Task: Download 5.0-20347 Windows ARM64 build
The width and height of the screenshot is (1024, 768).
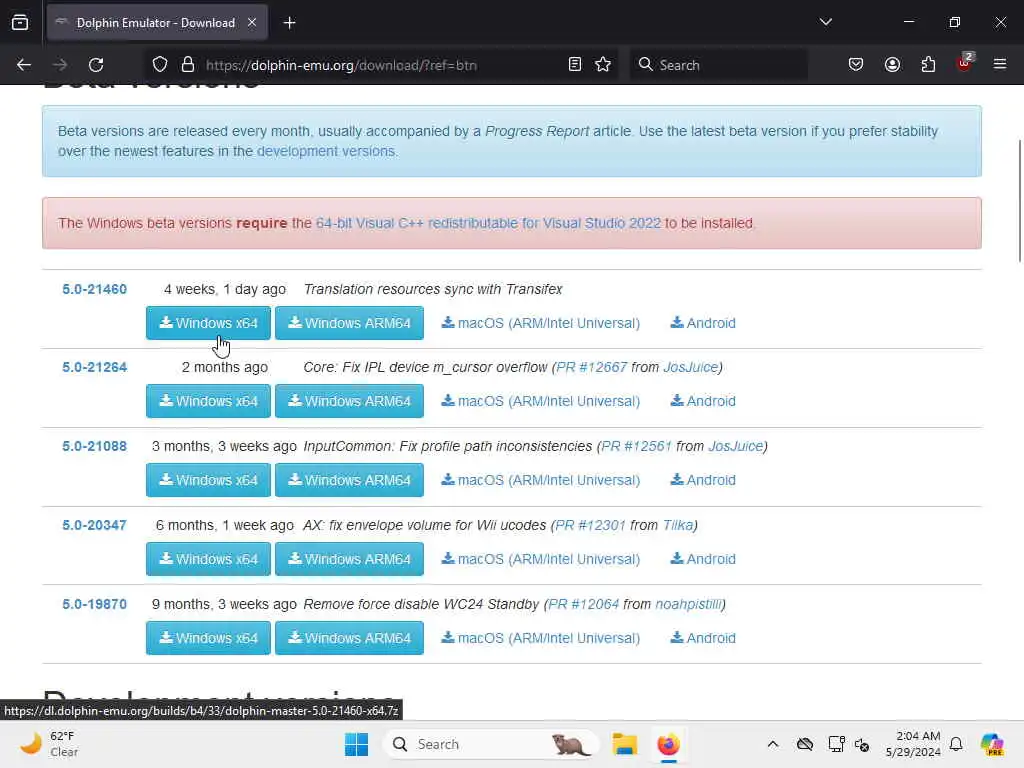Action: click(349, 559)
